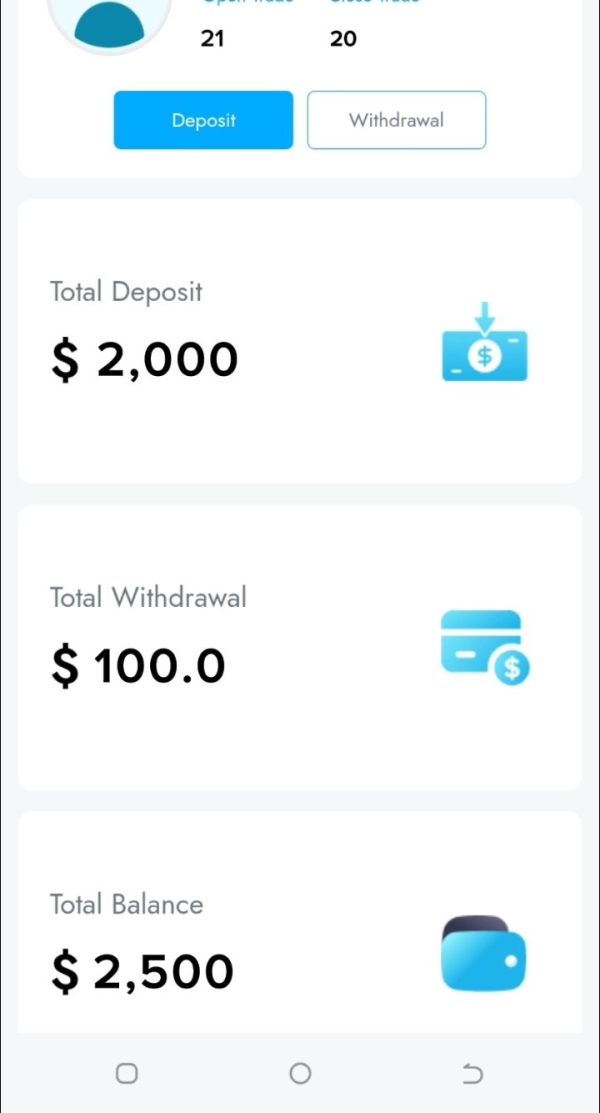
Task: Tap the close trade count 20
Action: (343, 39)
